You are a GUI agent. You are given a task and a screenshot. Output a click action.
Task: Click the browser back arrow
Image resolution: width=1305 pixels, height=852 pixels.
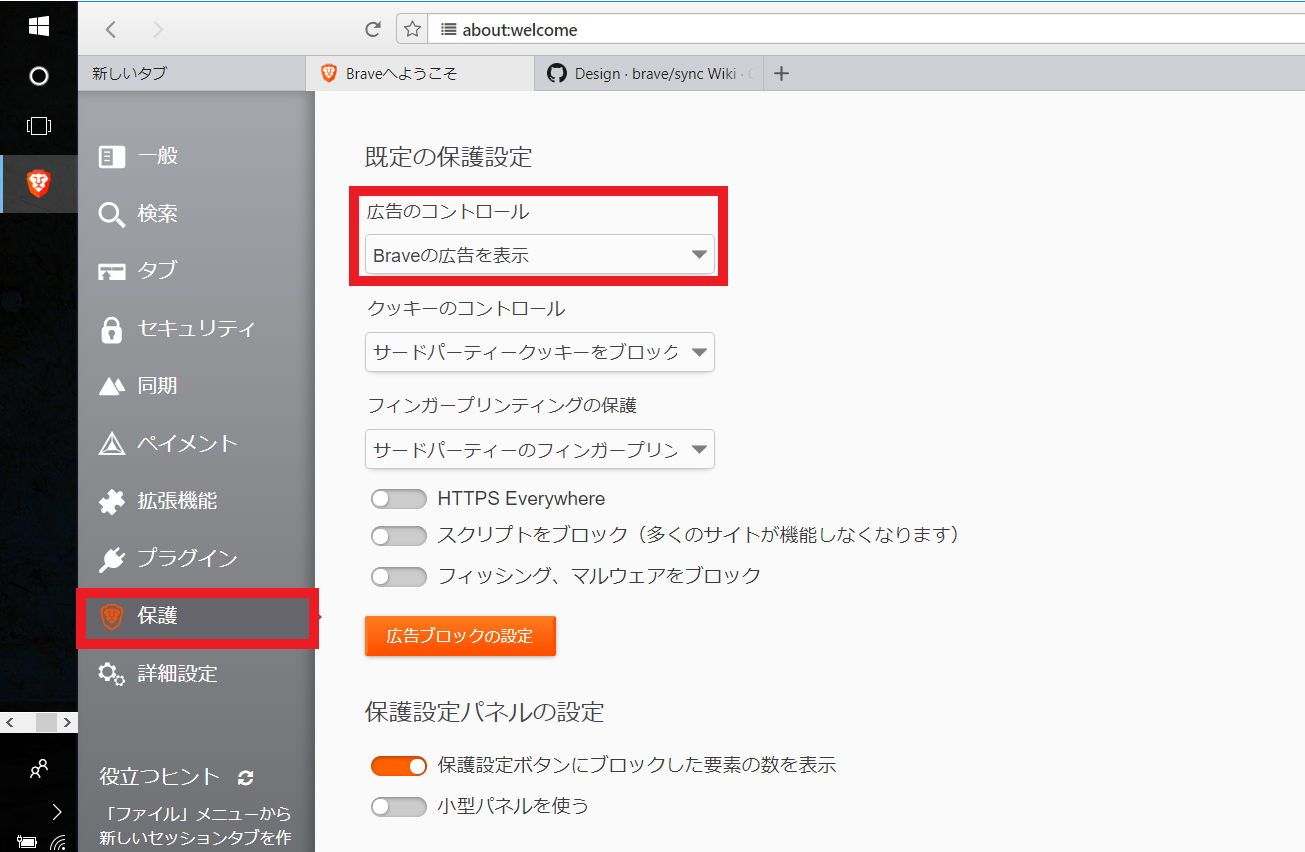[x=111, y=30]
